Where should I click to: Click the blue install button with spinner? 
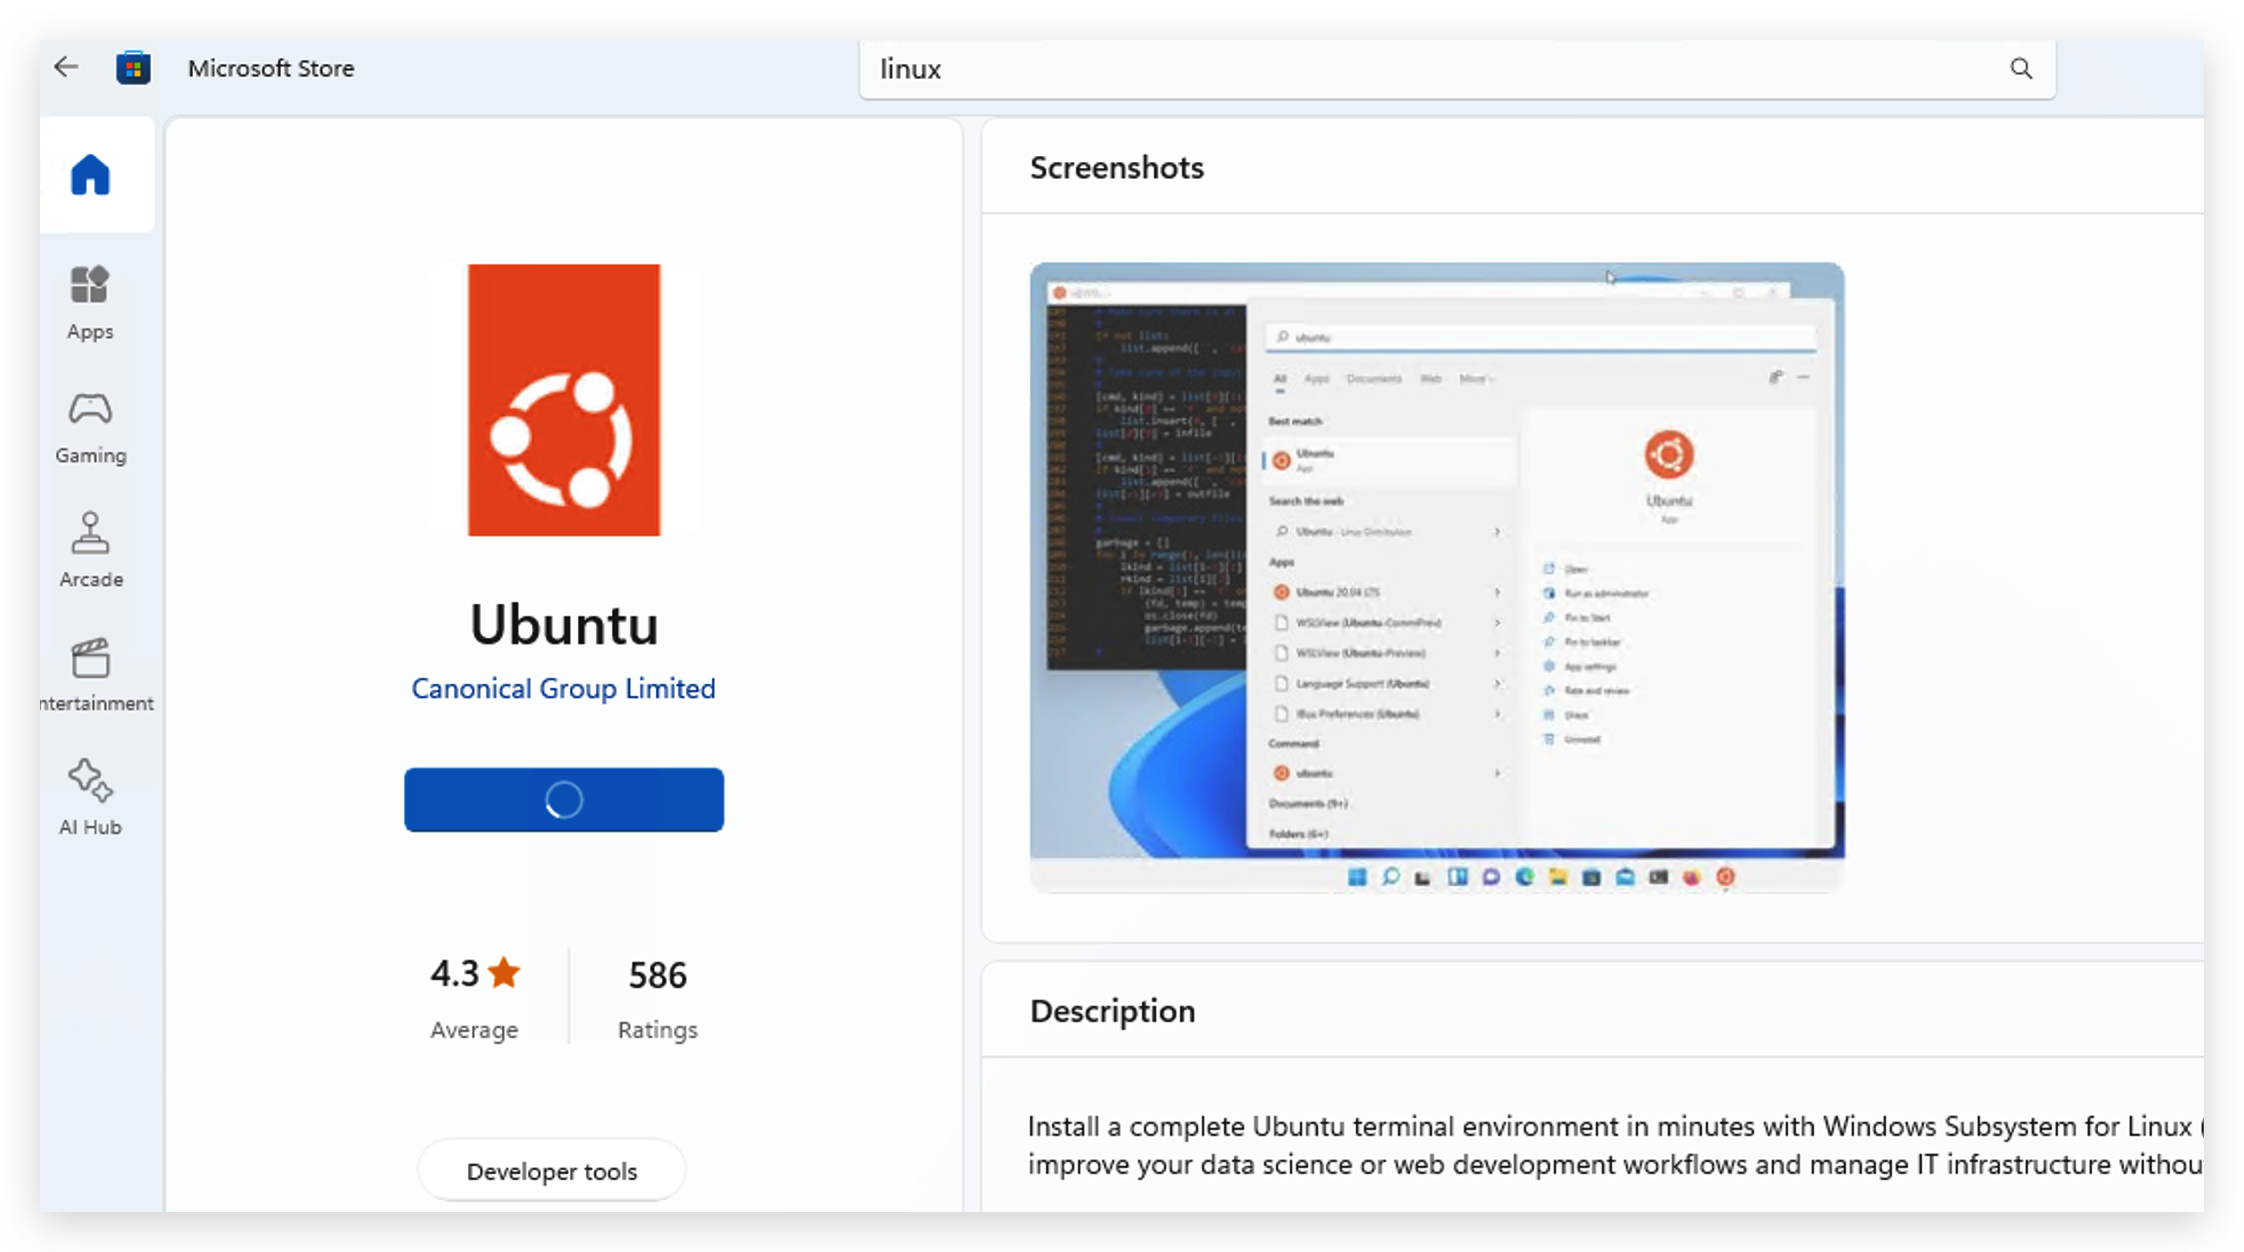point(564,799)
